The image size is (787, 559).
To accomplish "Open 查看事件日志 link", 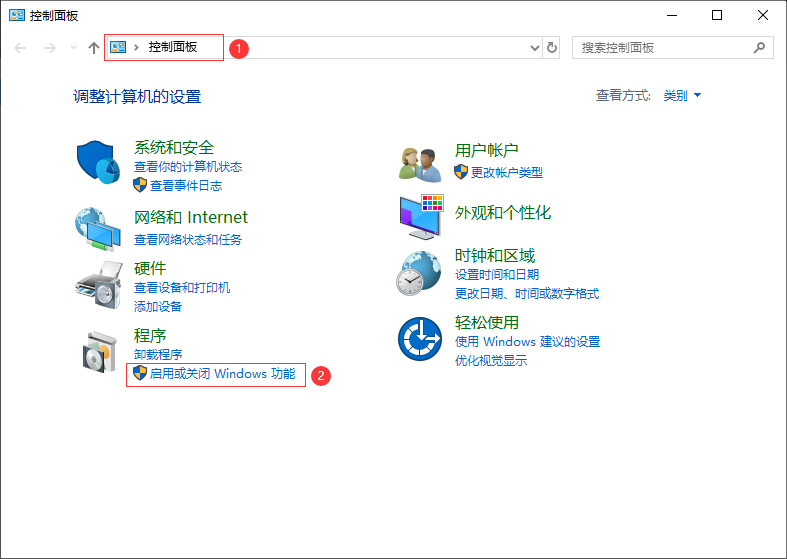I will (186, 186).
